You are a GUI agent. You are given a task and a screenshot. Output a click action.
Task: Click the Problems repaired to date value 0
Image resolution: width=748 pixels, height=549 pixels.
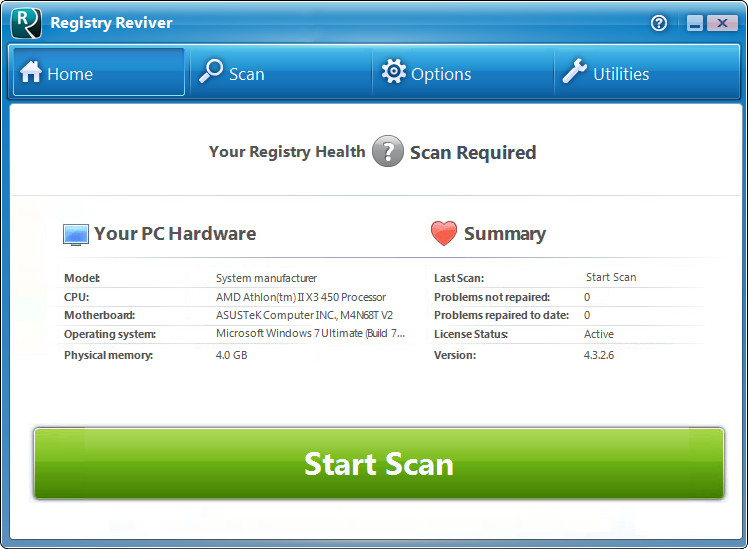coord(587,315)
